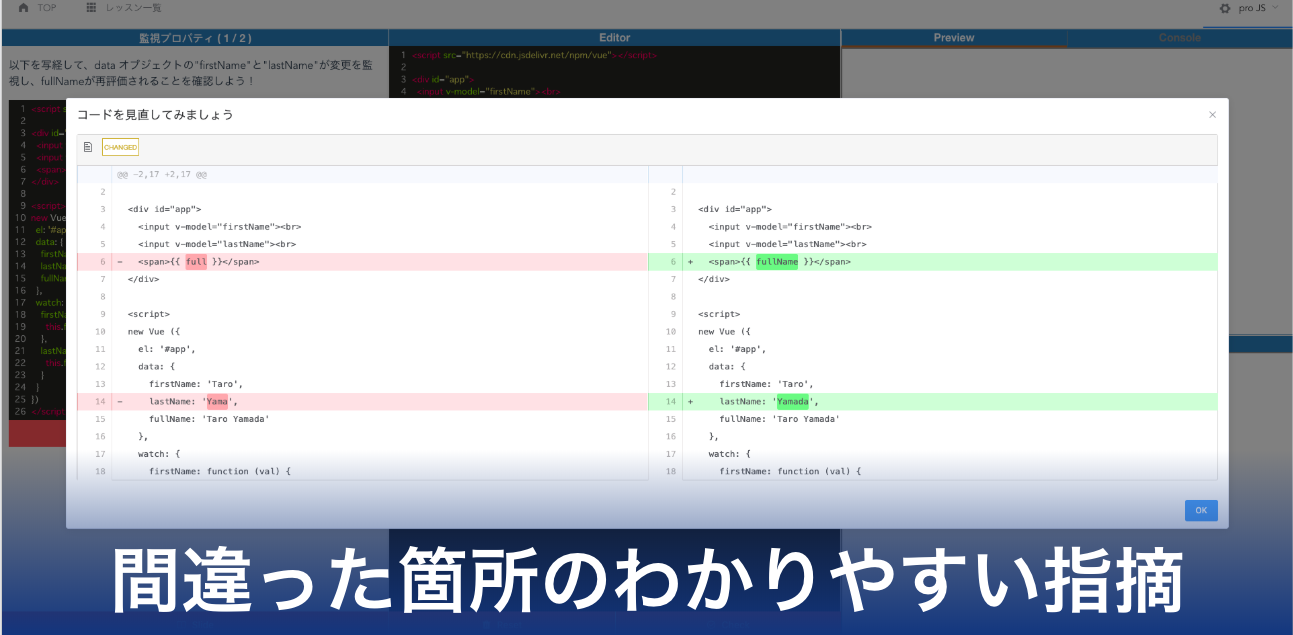Click the green highlighted 'Yamada' text
Image resolution: width=1293 pixels, height=635 pixels.
(793, 402)
